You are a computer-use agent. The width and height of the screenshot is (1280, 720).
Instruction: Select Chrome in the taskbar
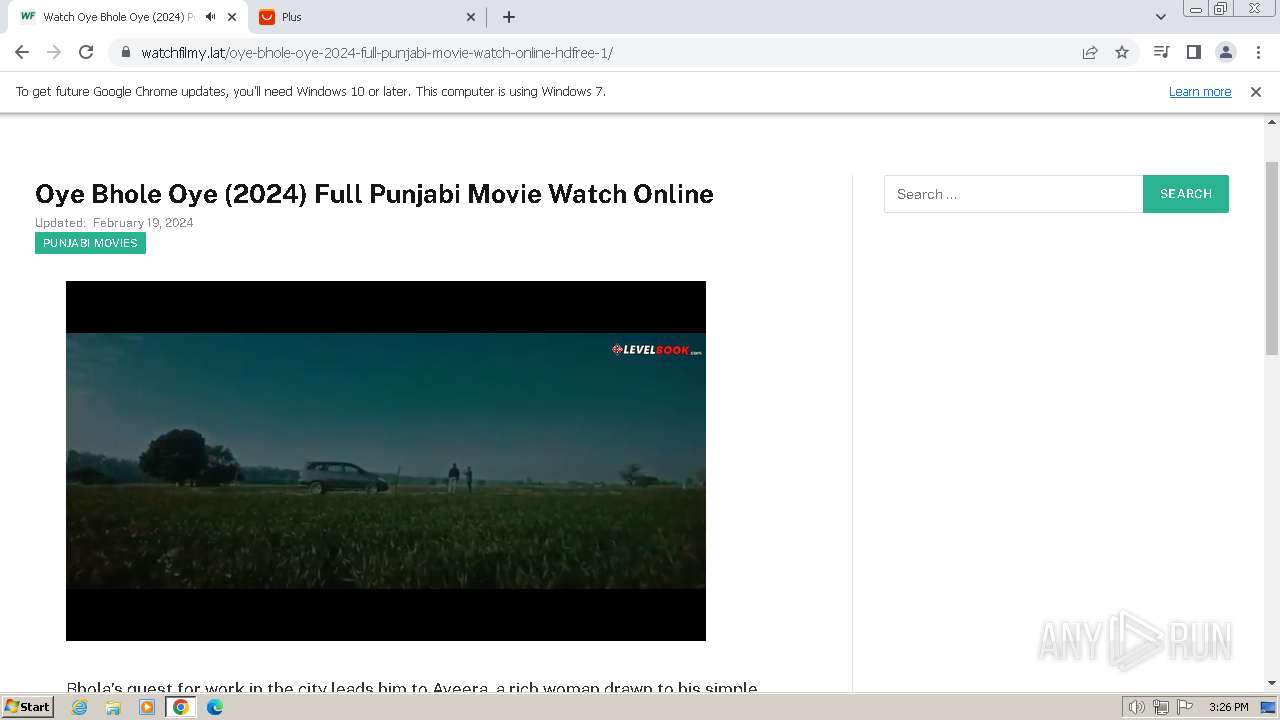tap(181, 707)
